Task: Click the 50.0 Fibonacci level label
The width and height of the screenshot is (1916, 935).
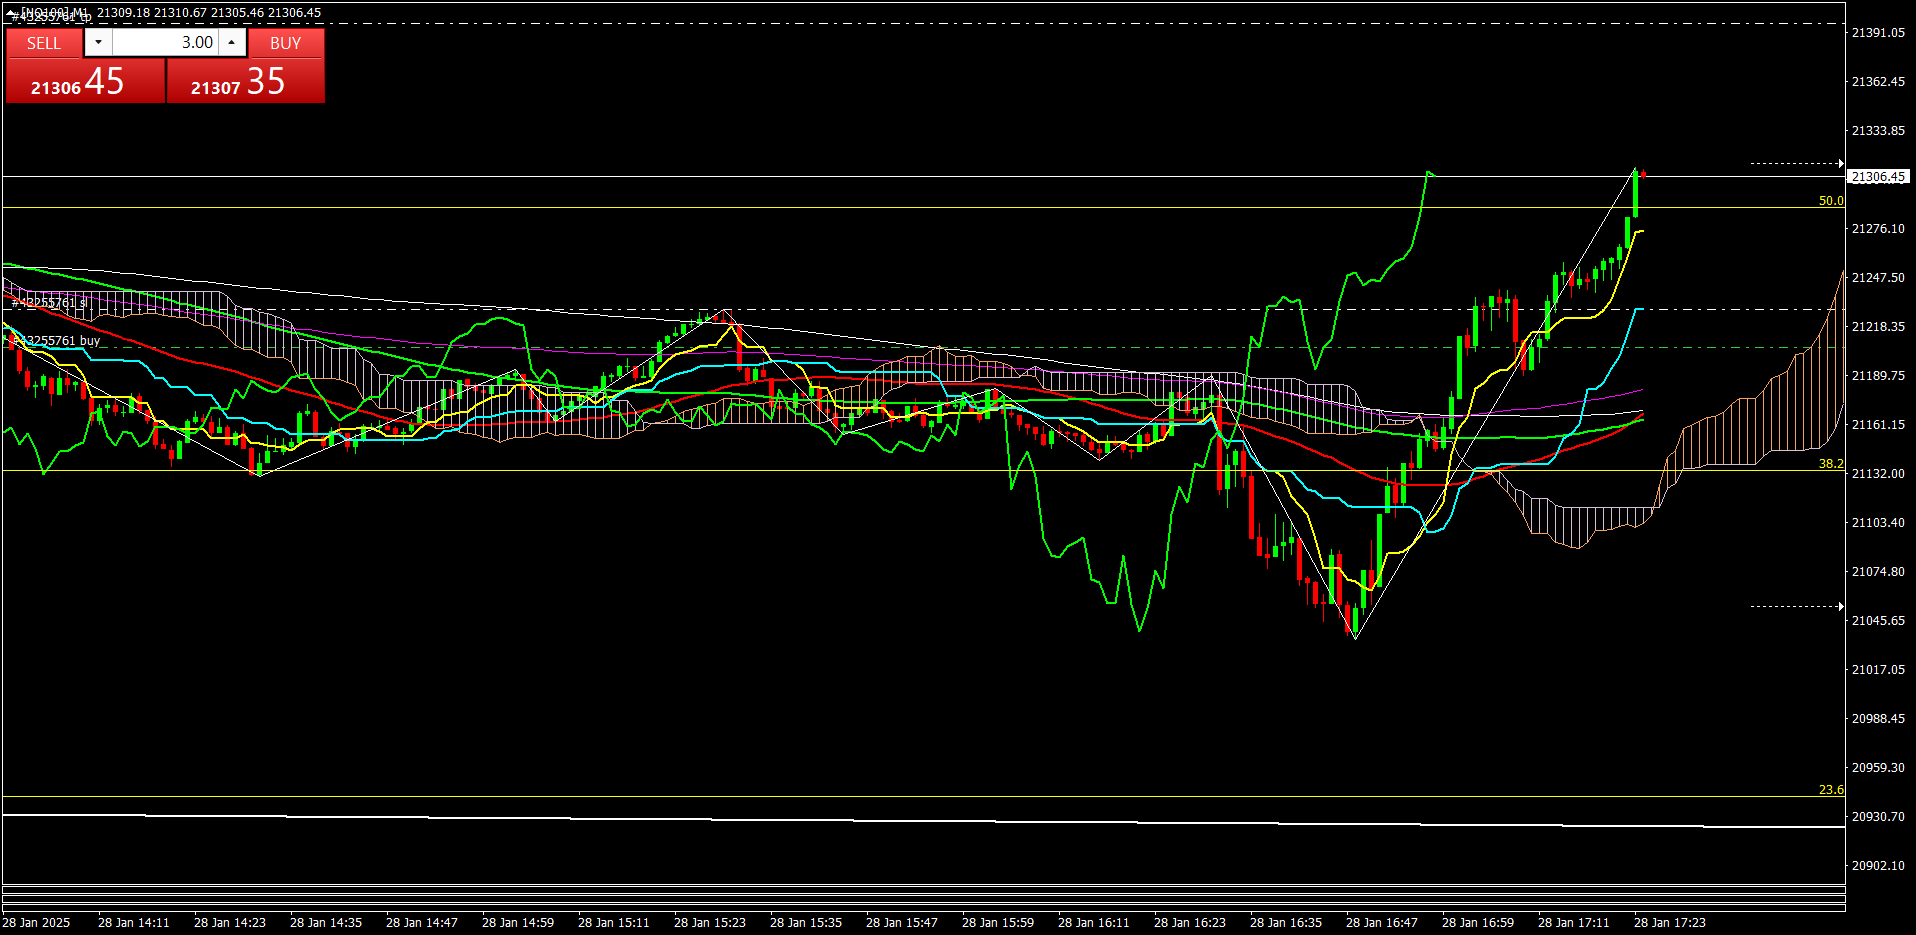Action: pos(1830,201)
